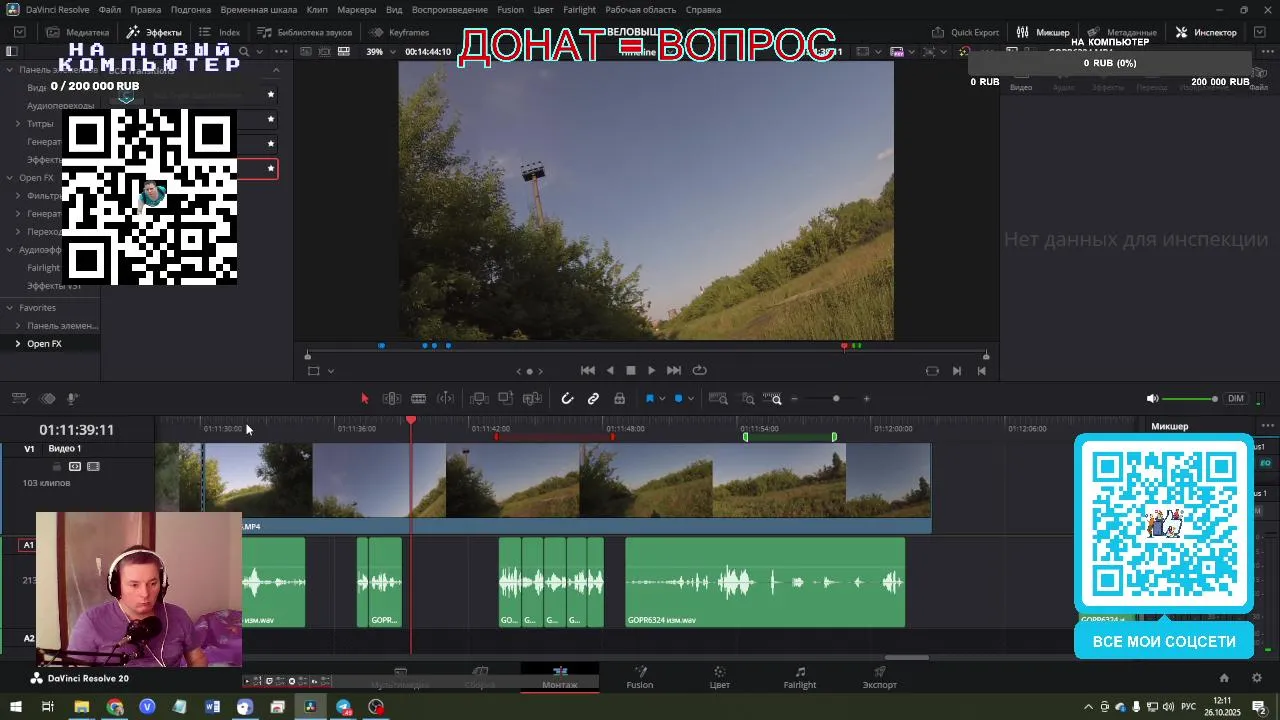
Task: Click the DIM audio button
Action: 1236,399
